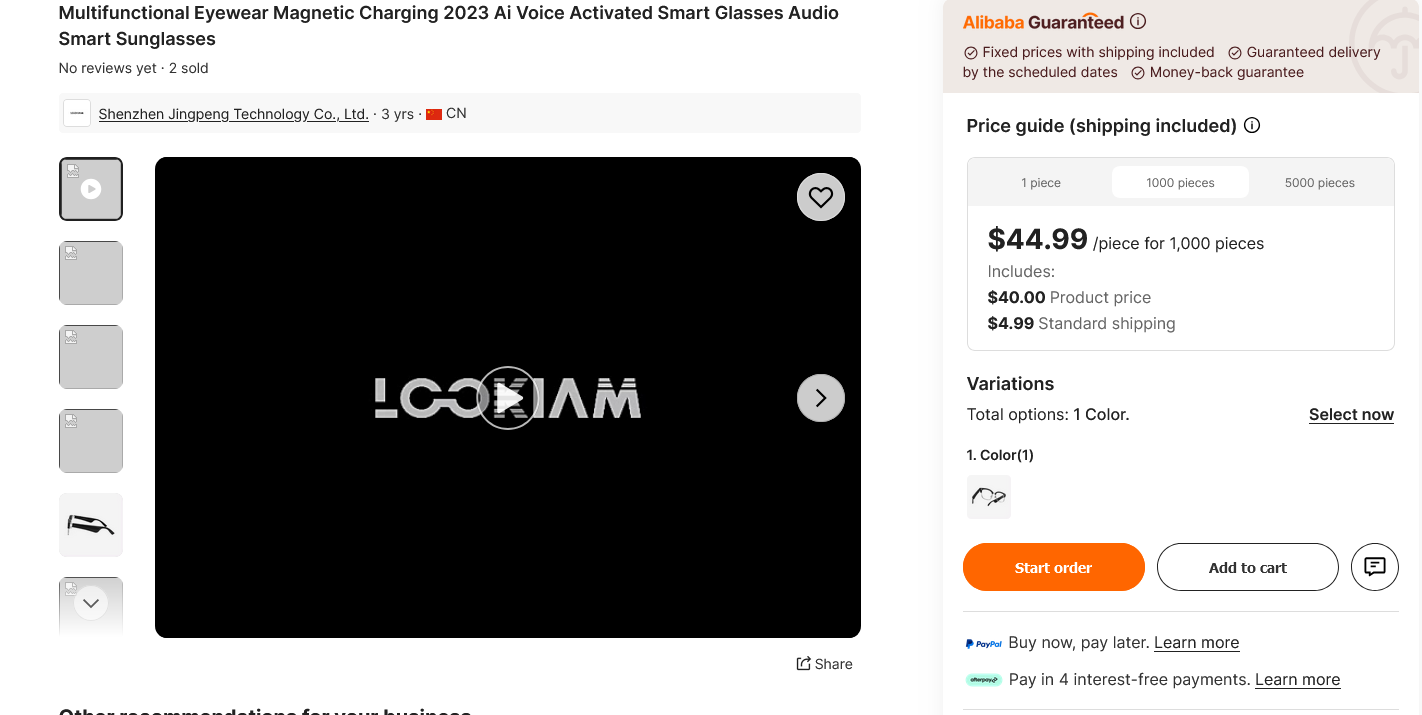This screenshot has height=715, width=1422.
Task: Click the Alibaba Guaranteed info icon
Action: click(x=1138, y=22)
